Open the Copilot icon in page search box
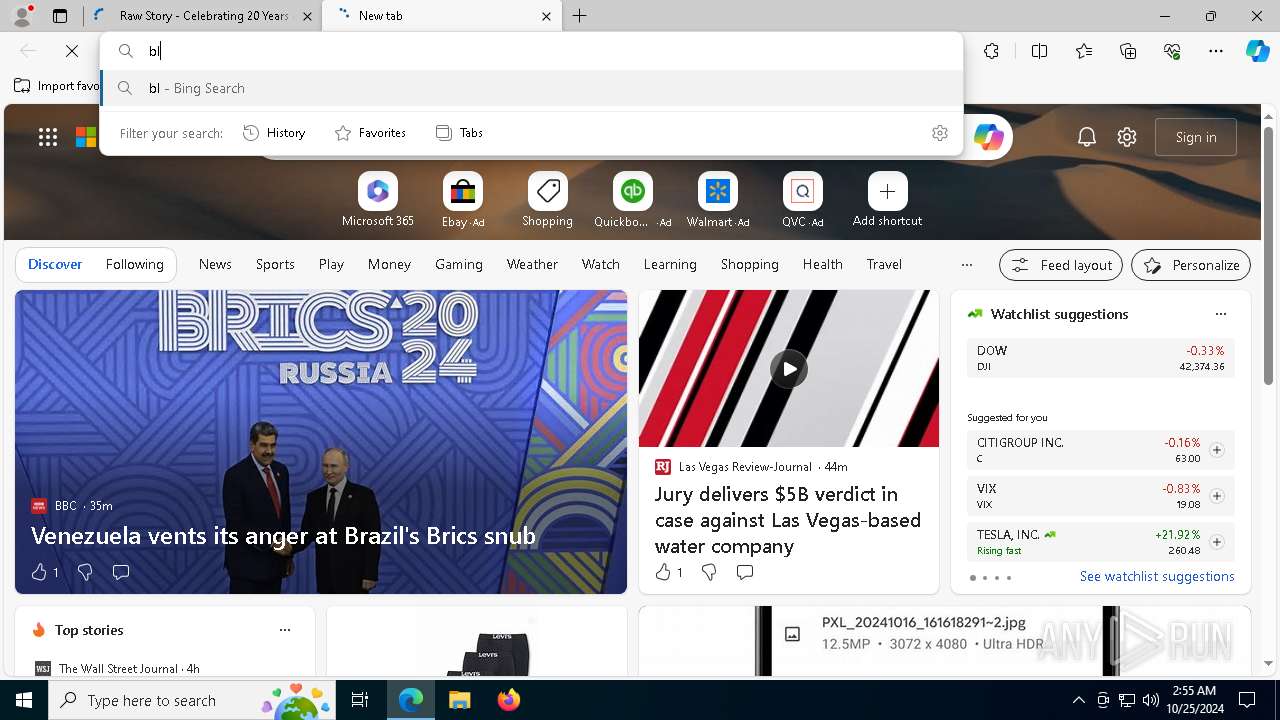Screen dimensions: 1280x720 (988, 137)
